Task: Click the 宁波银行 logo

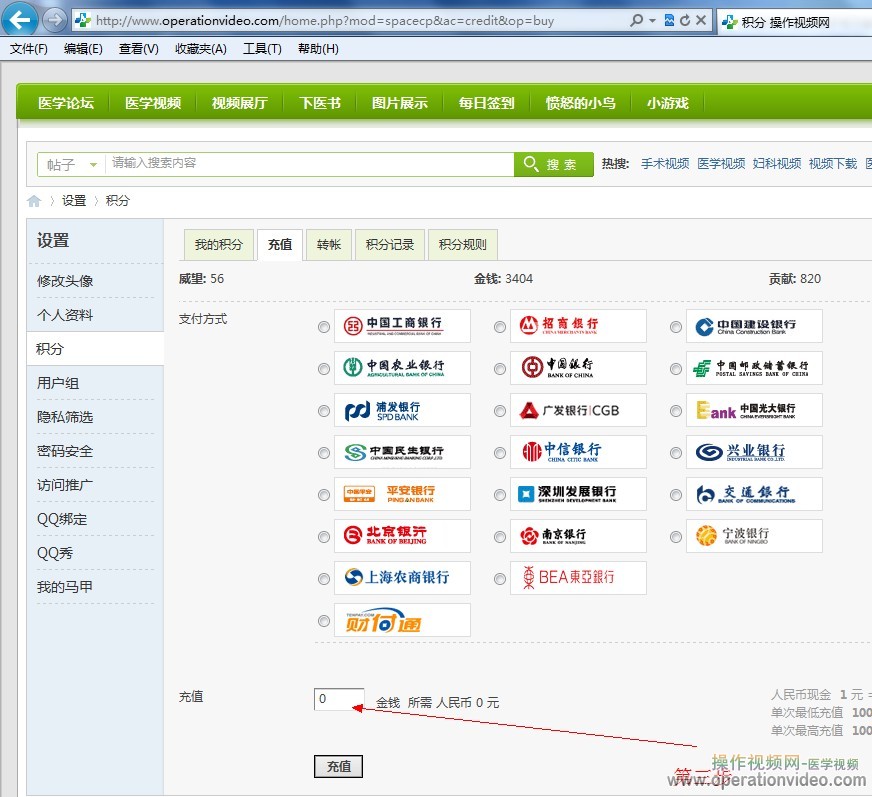Action: pyautogui.click(x=754, y=536)
